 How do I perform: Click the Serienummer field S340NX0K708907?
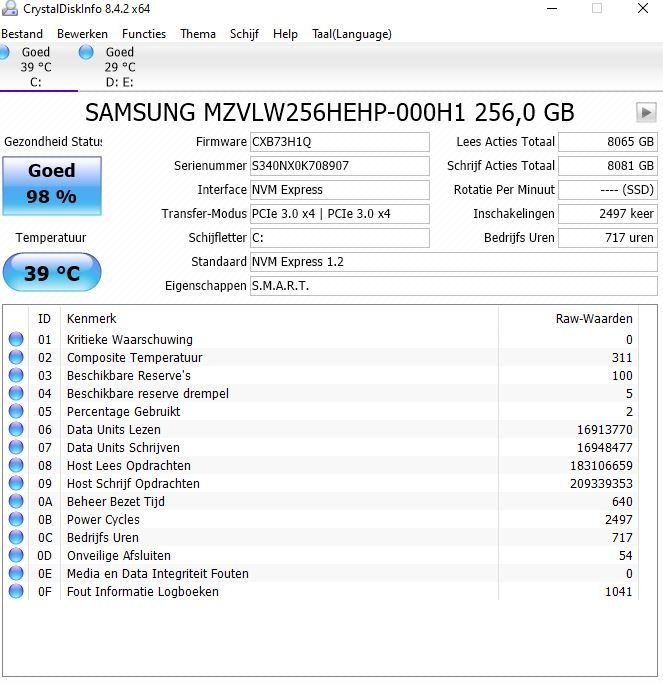pyautogui.click(x=339, y=166)
